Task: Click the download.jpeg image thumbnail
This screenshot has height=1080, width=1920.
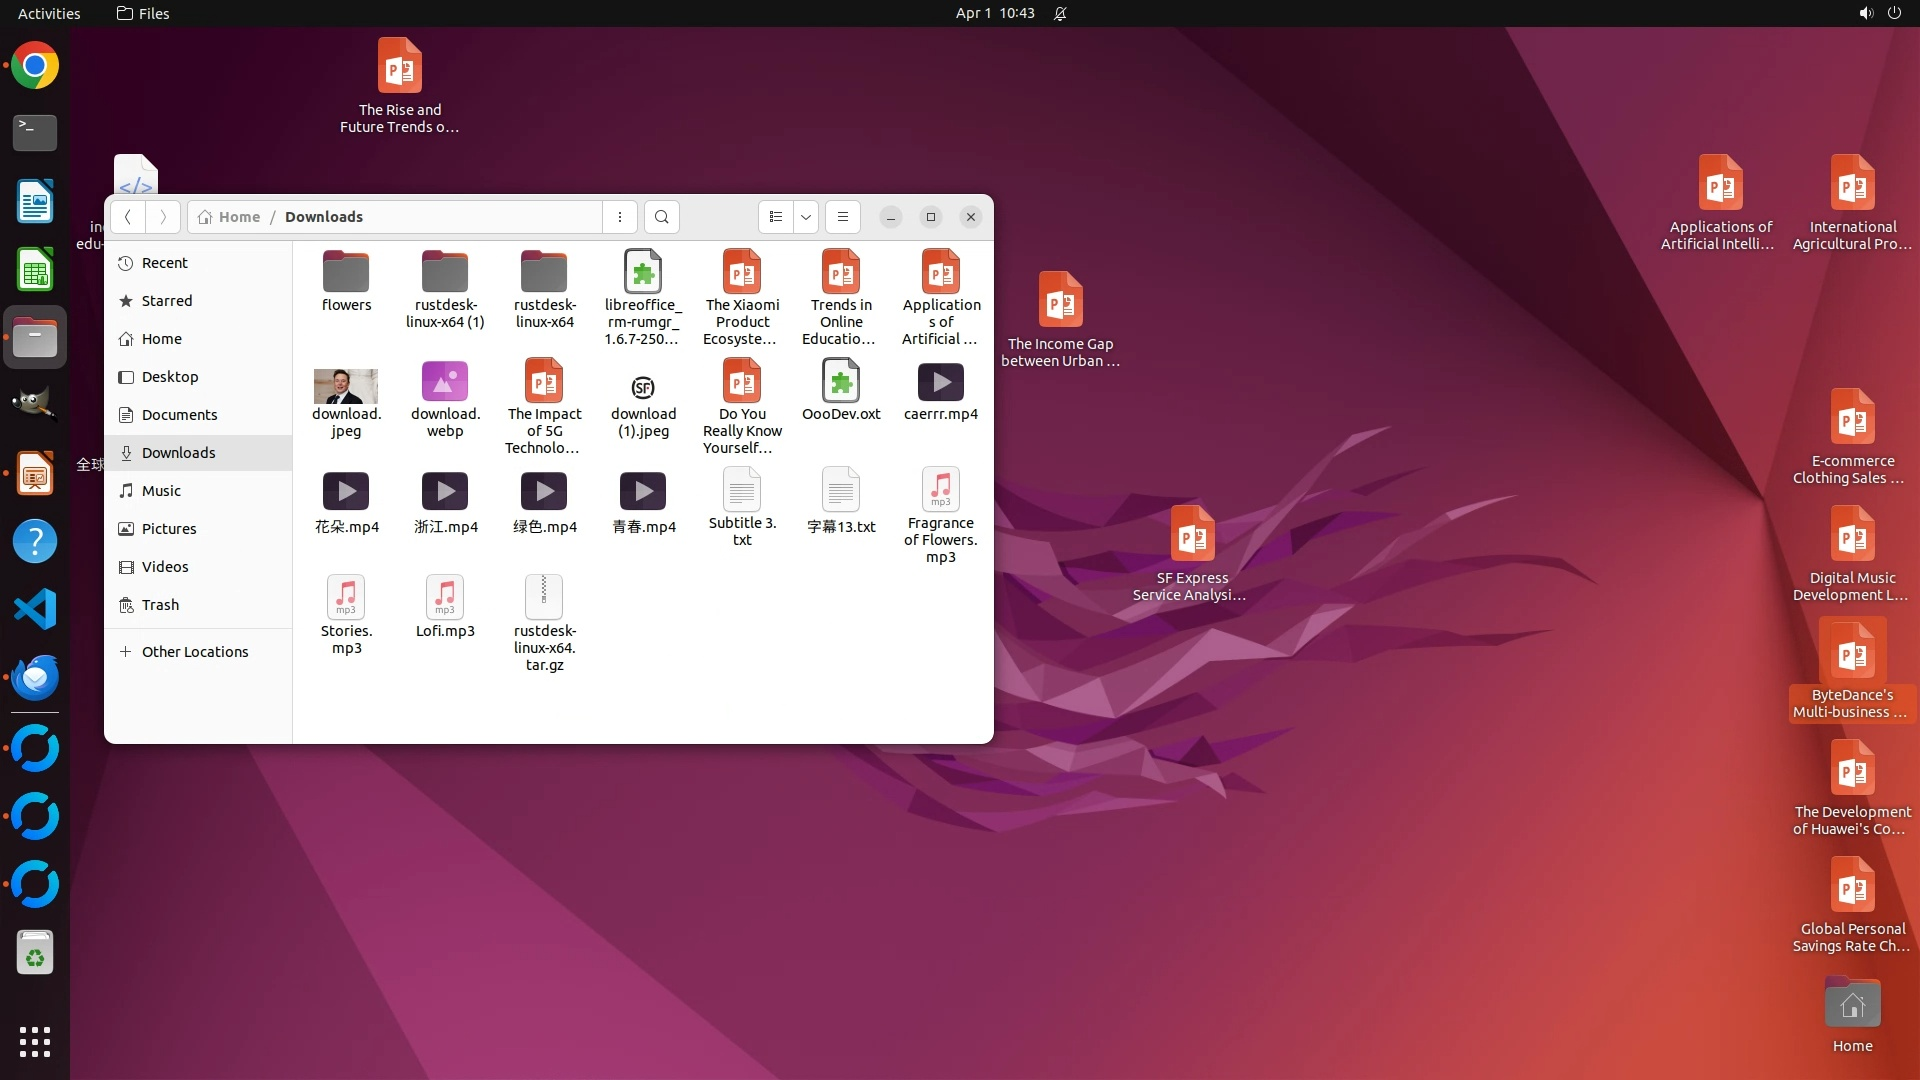Action: (x=346, y=386)
